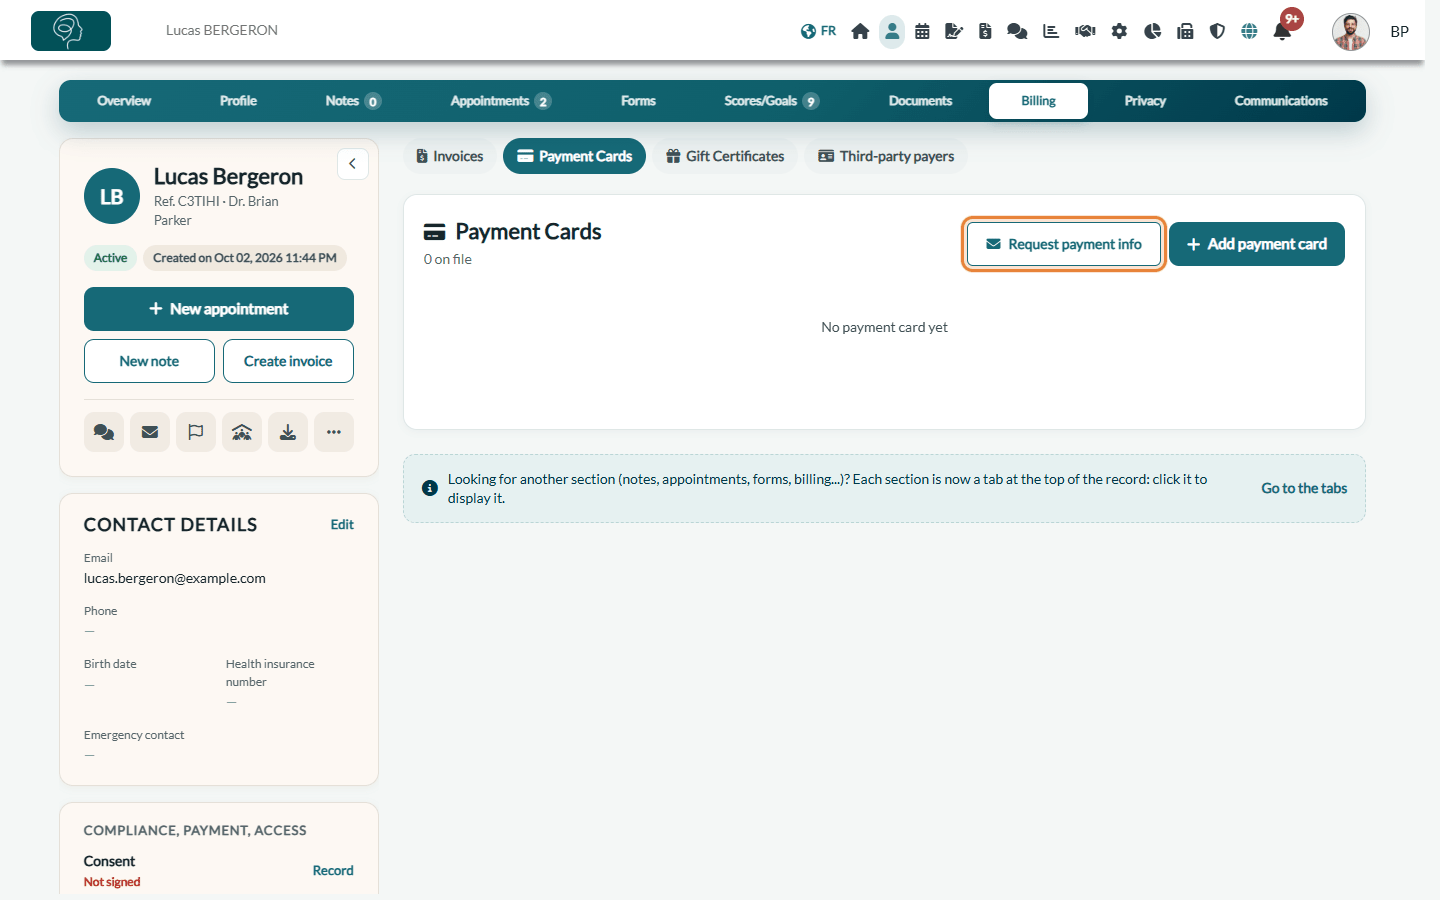Click the download icon in sidebar
Screen dimensions: 1440x900
(288, 432)
